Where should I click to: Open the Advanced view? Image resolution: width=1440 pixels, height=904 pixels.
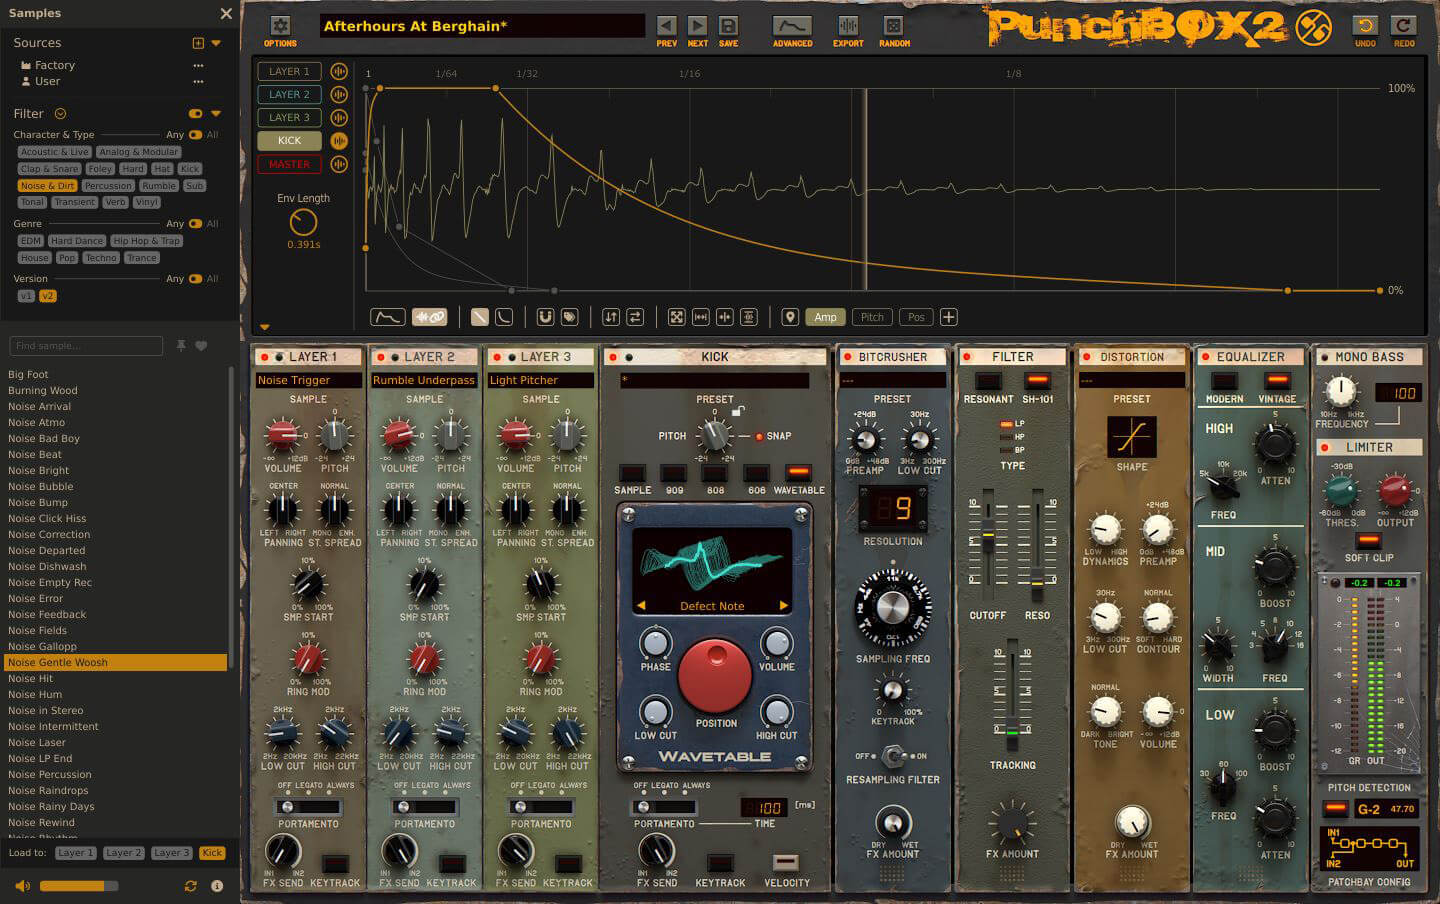tap(792, 26)
